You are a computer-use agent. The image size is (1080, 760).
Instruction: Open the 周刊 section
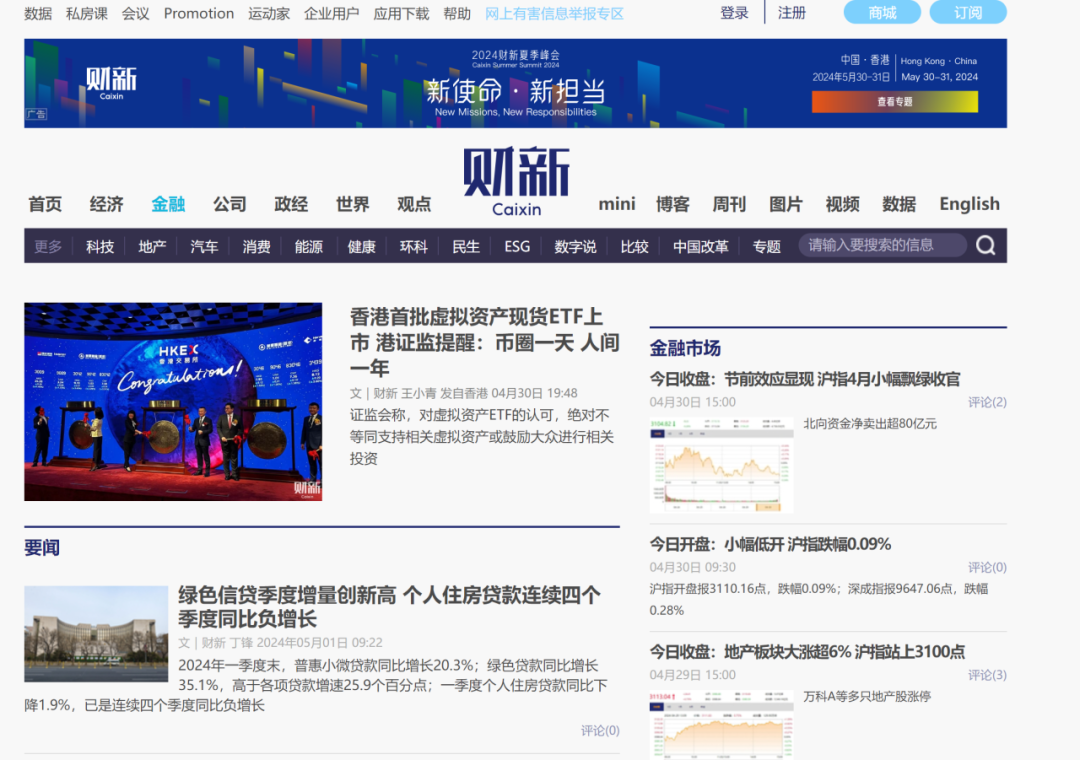[x=729, y=204]
